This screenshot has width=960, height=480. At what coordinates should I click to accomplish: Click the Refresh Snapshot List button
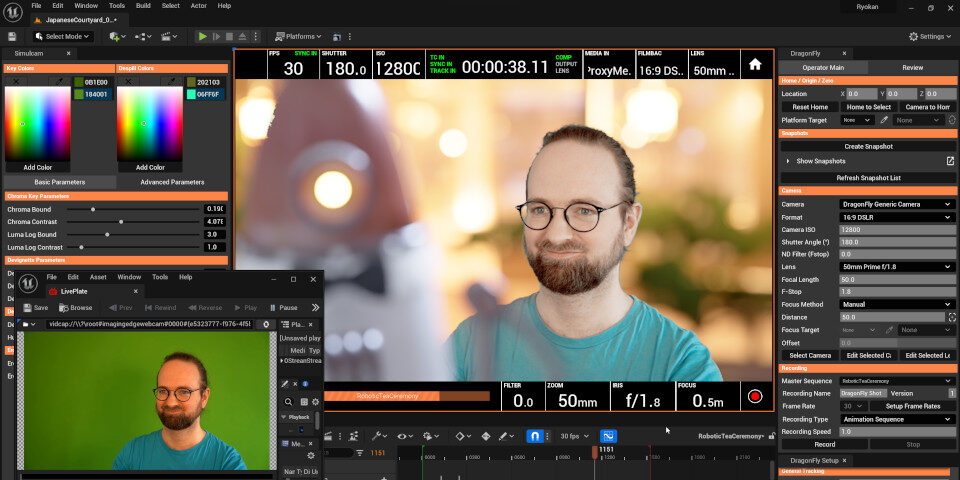pos(868,178)
